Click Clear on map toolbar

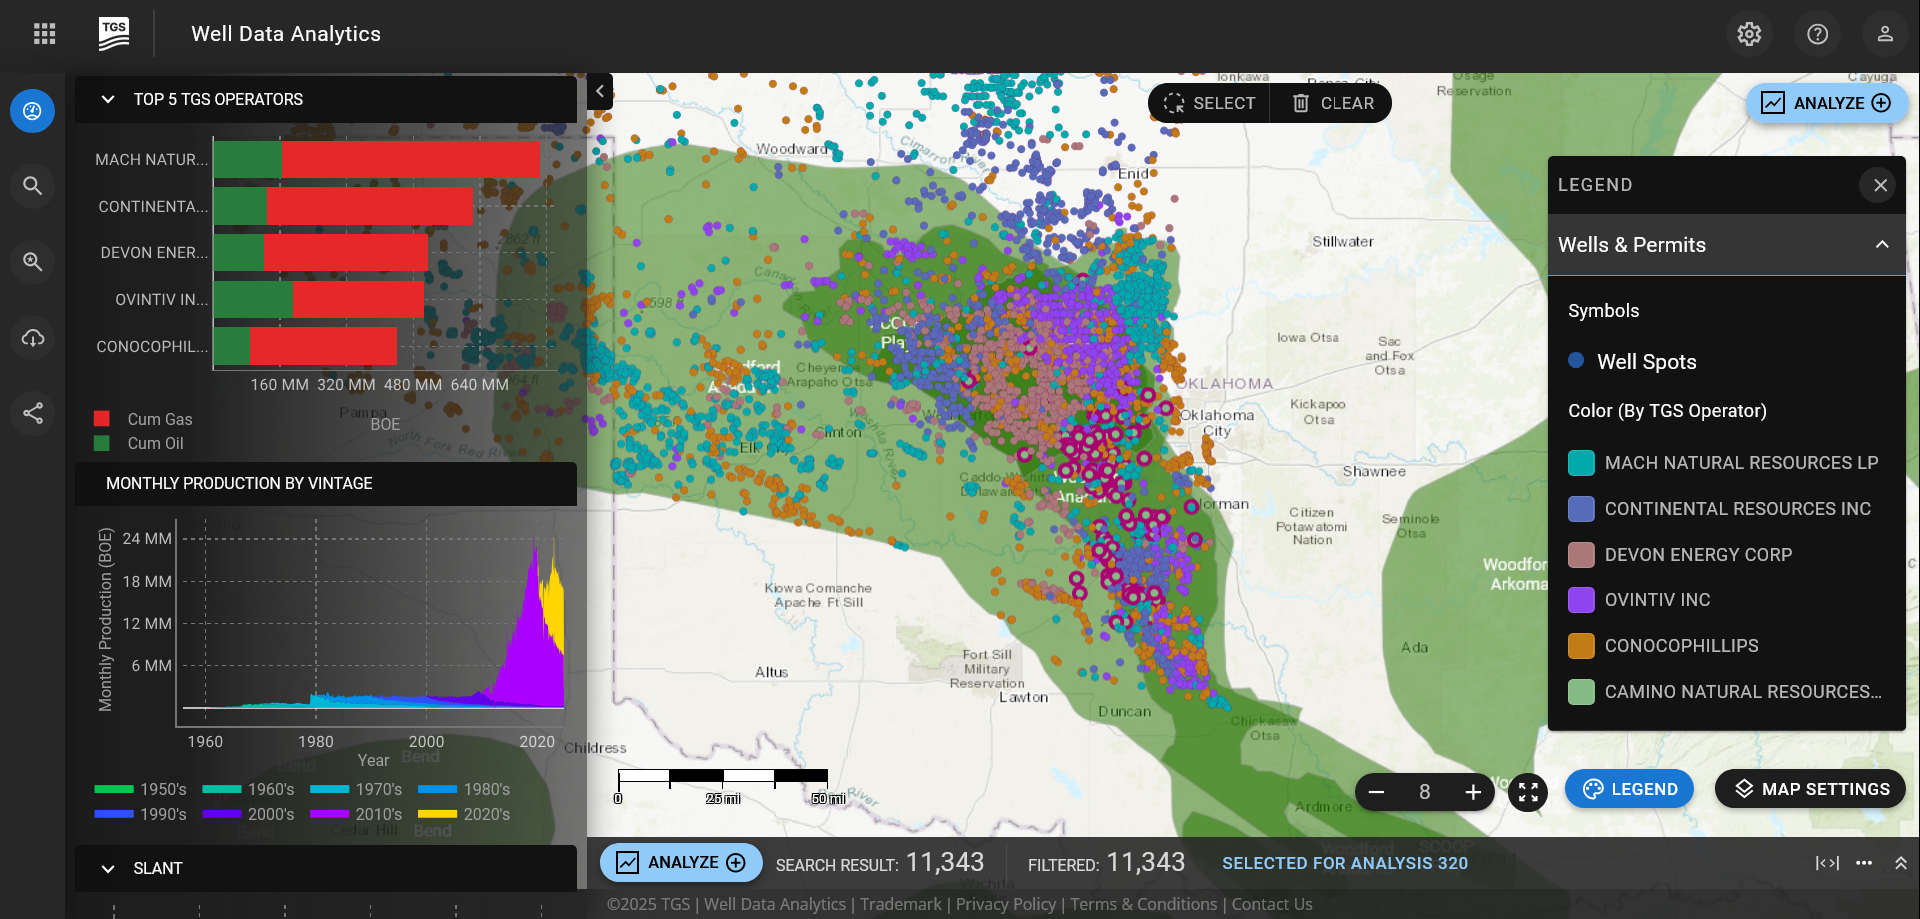pos(1332,103)
